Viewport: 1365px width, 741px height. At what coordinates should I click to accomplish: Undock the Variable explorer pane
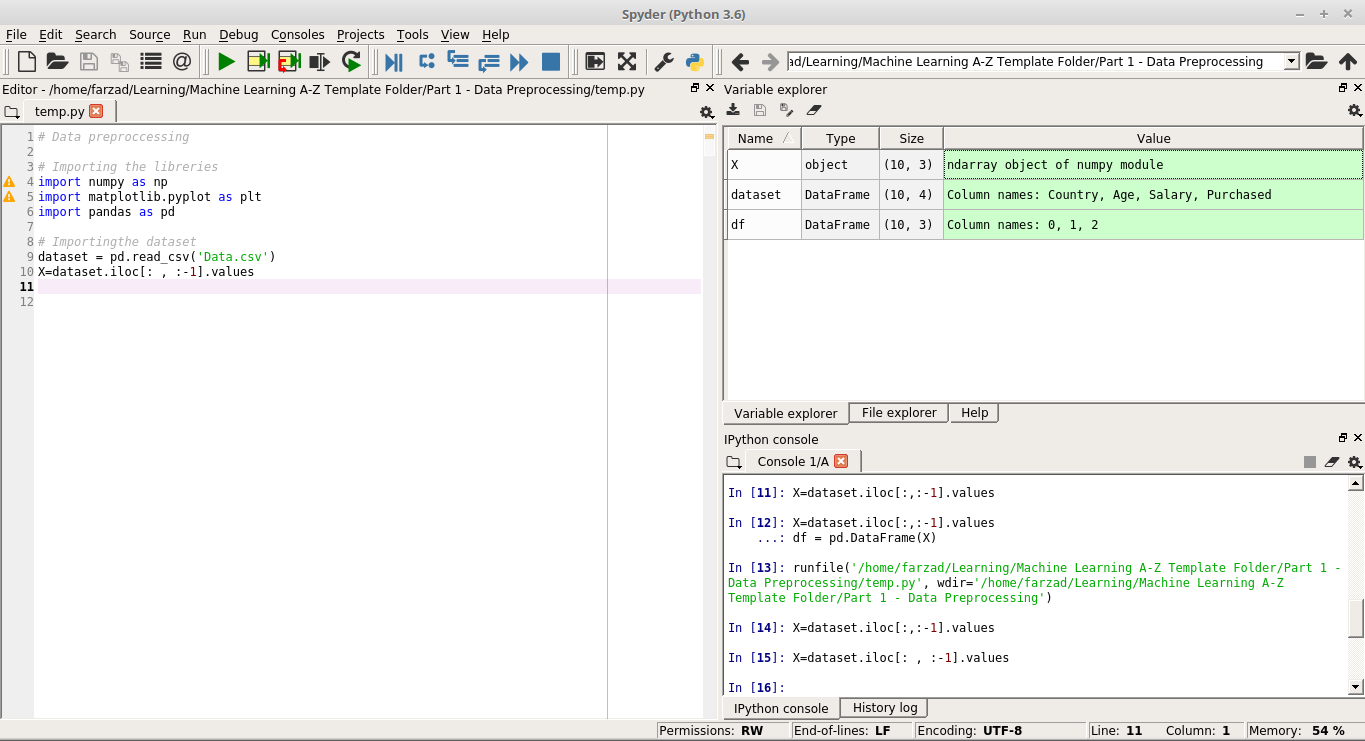click(x=1343, y=89)
